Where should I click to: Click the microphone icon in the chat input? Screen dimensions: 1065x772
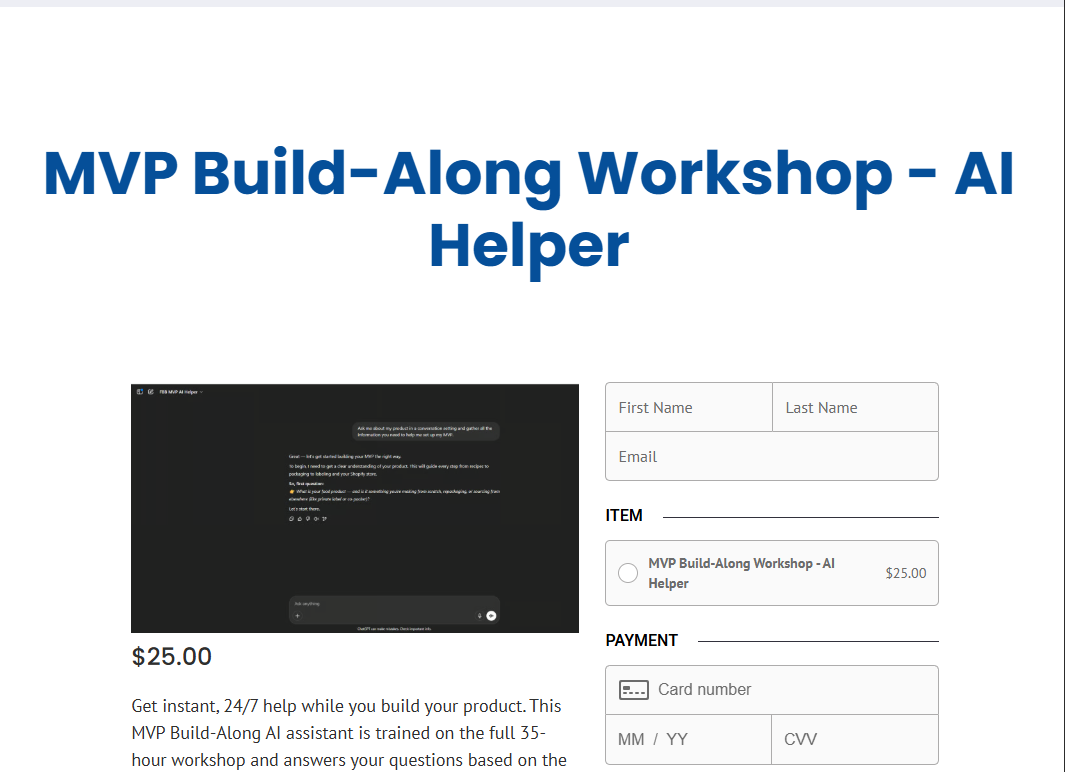[479, 615]
